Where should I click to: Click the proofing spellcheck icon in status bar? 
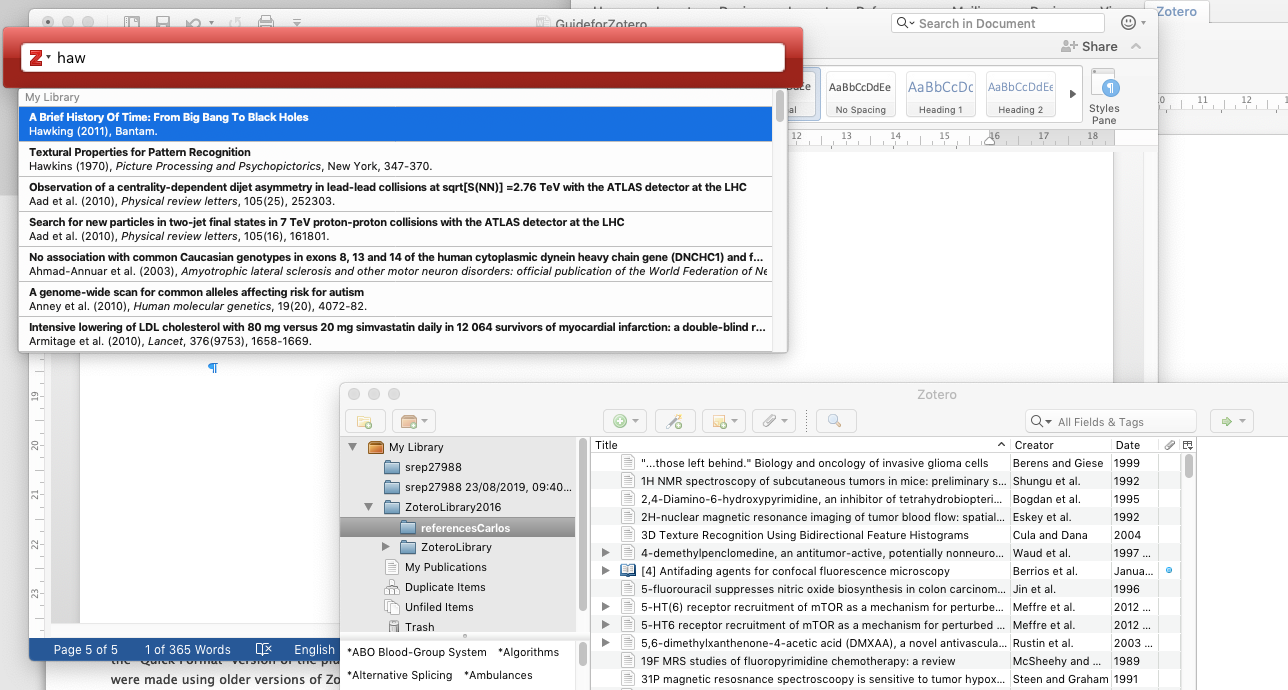pos(264,650)
